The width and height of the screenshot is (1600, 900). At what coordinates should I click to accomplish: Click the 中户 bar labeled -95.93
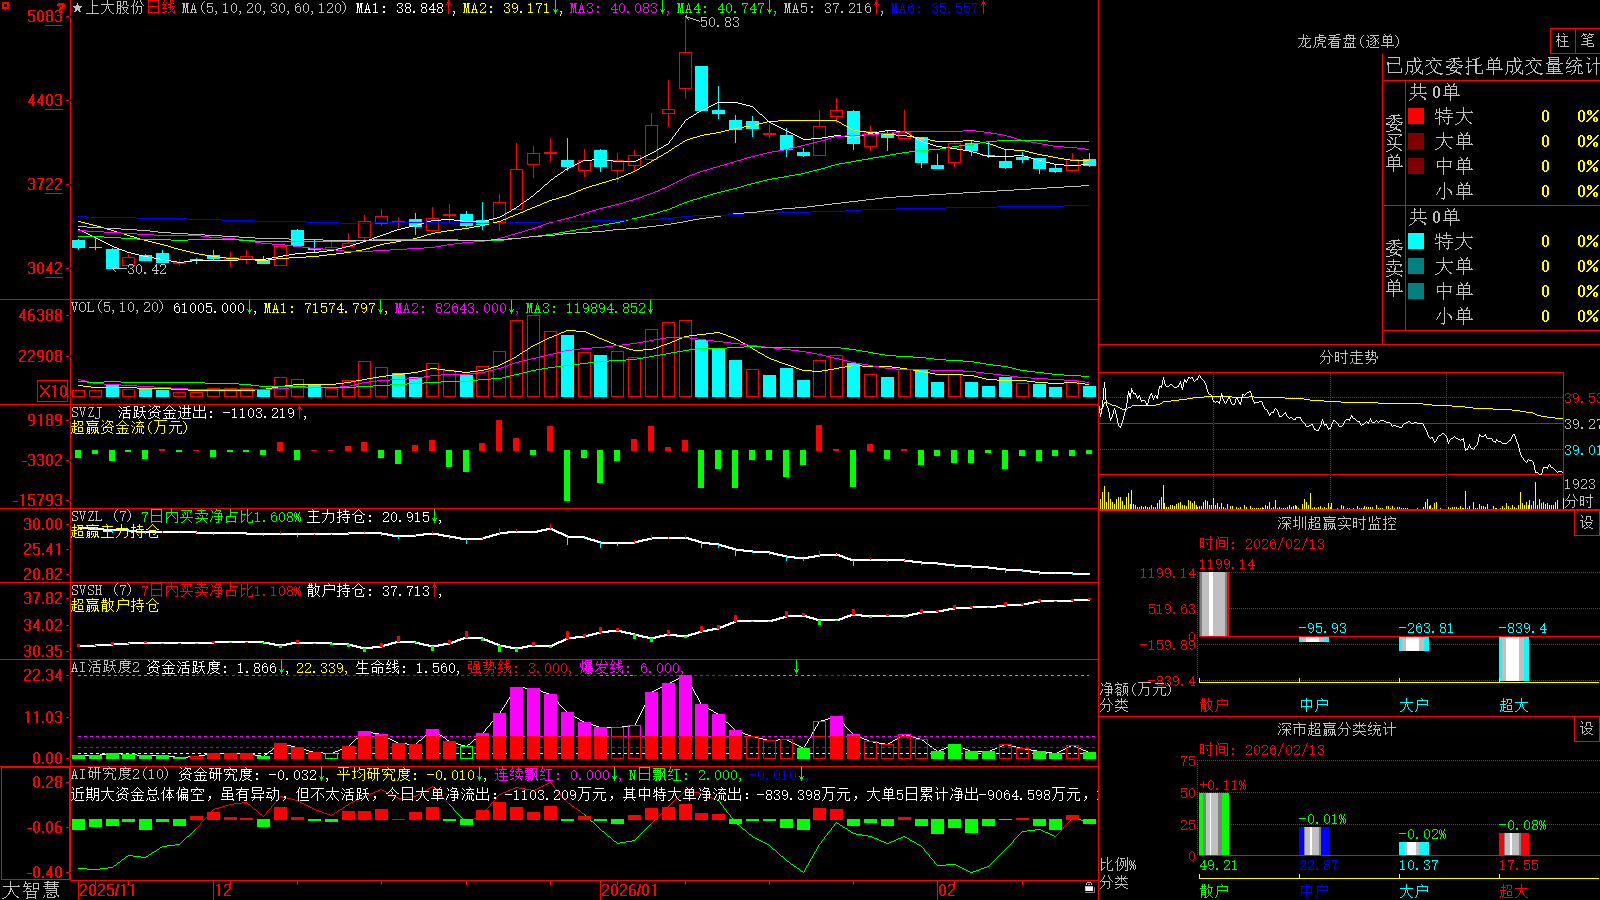tap(1314, 639)
